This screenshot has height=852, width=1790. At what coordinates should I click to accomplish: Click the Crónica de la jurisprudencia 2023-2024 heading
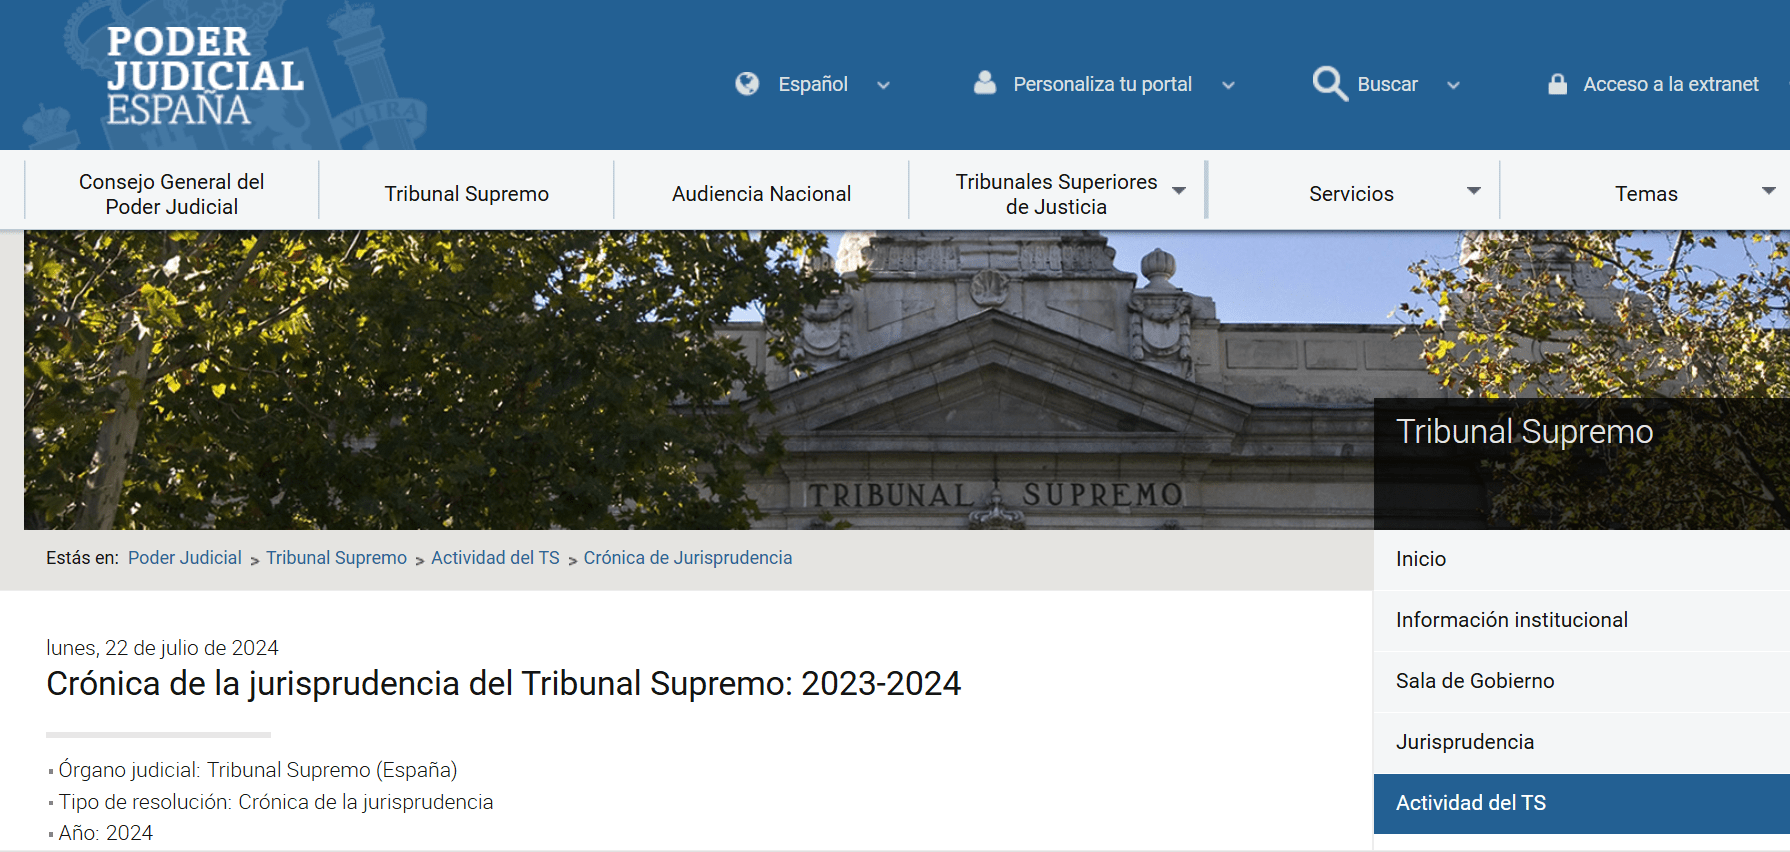click(503, 684)
